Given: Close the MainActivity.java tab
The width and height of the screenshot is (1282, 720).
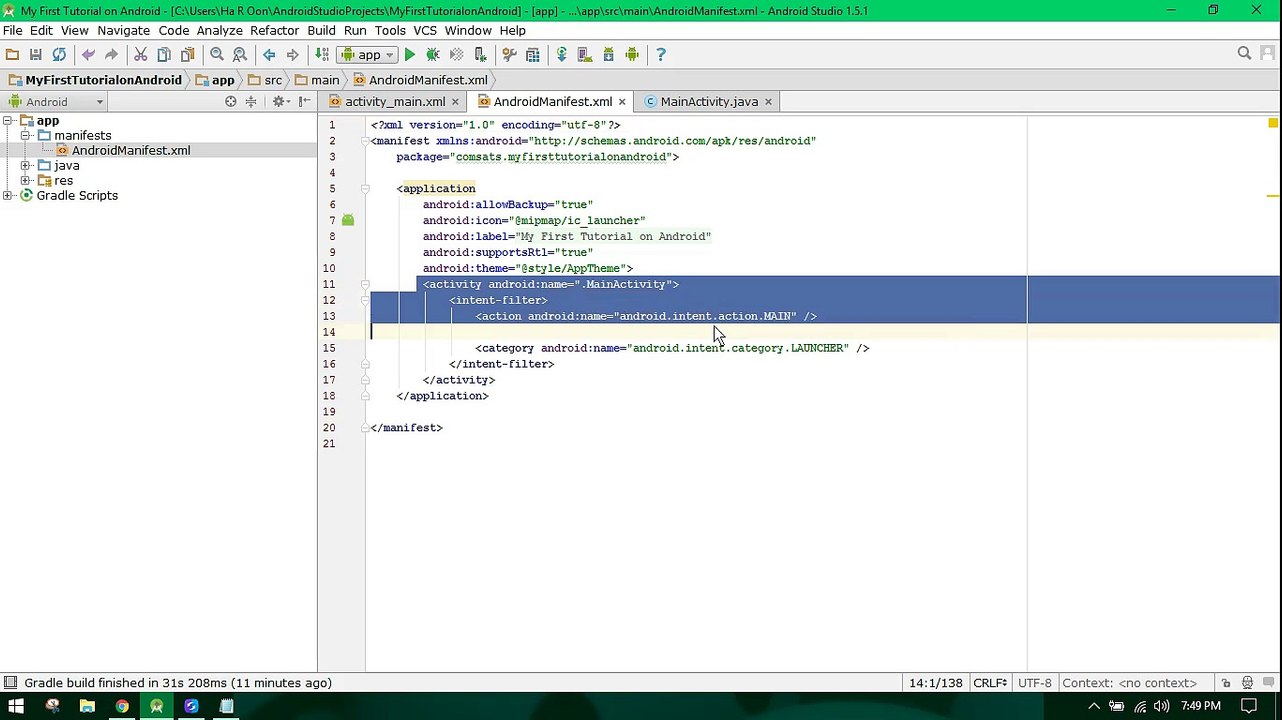Looking at the screenshot, I should click(768, 102).
